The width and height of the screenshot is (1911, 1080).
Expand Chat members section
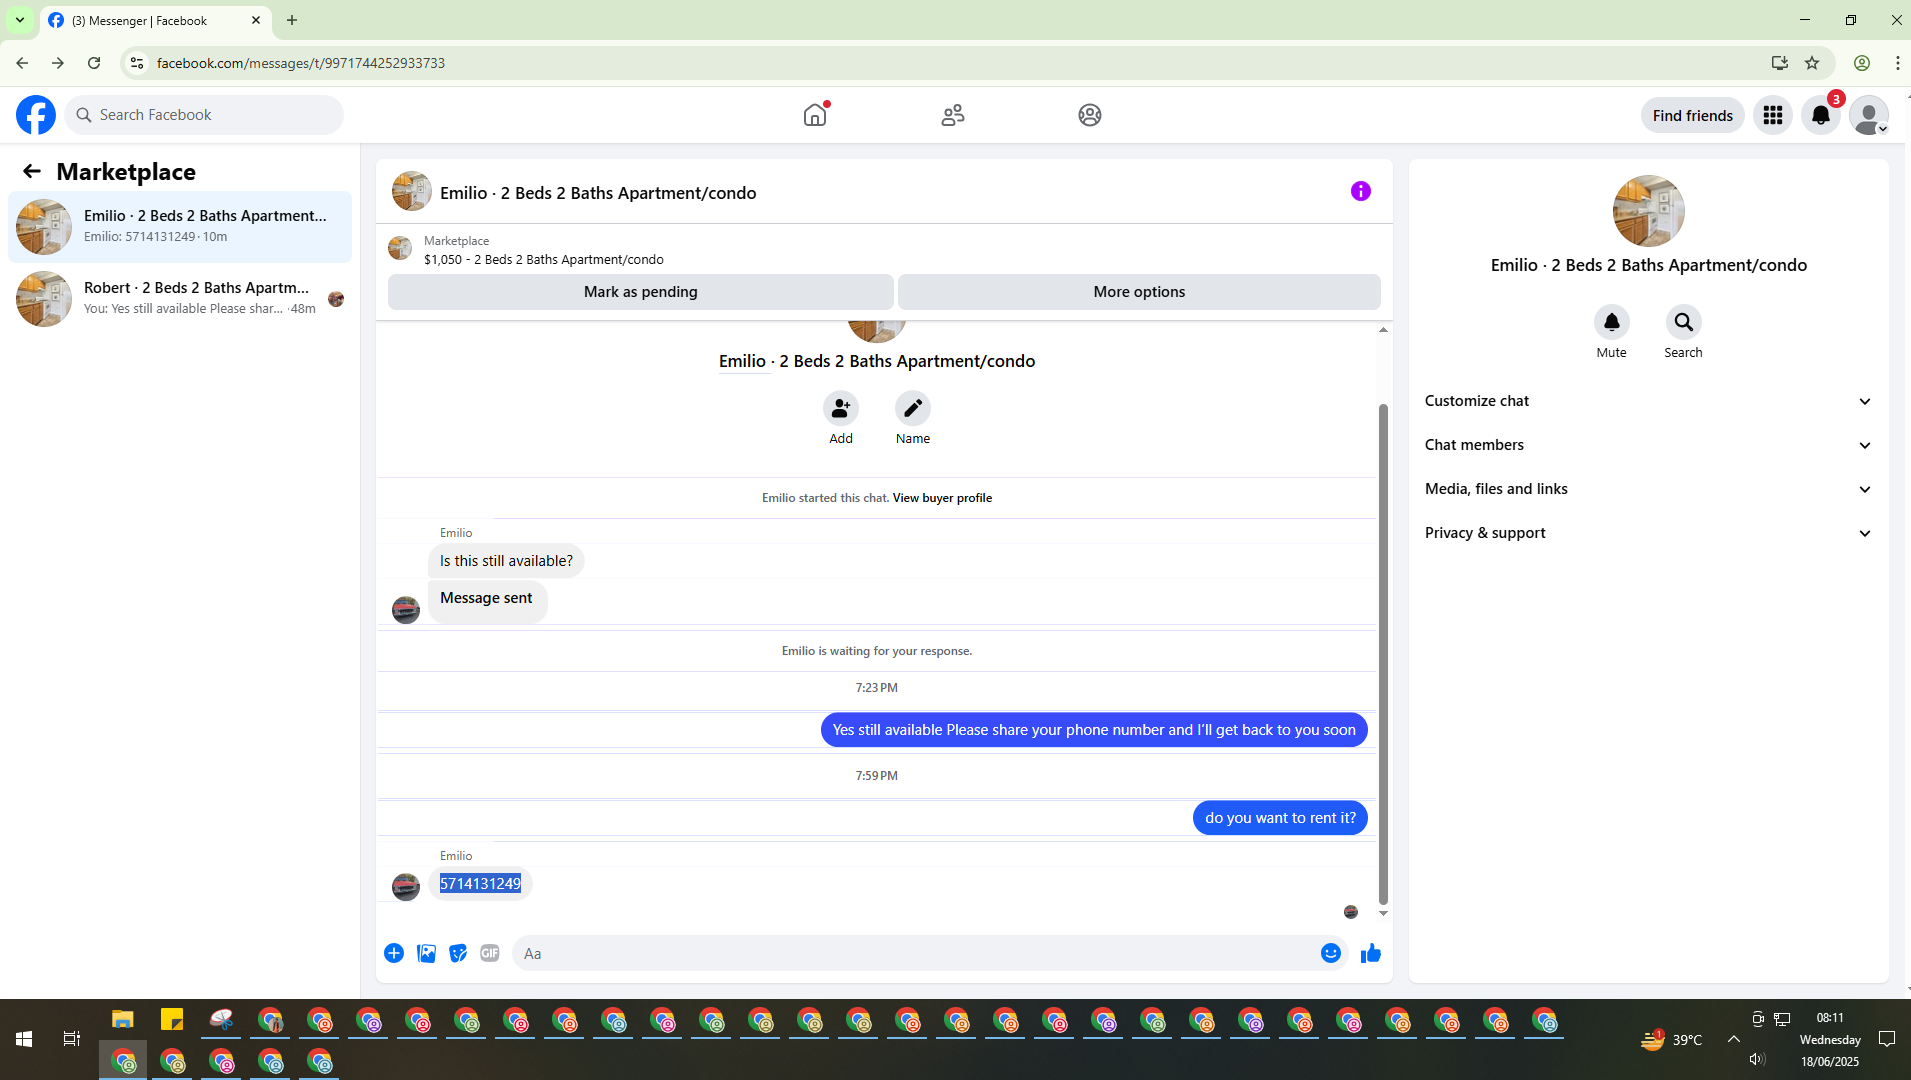click(1649, 445)
